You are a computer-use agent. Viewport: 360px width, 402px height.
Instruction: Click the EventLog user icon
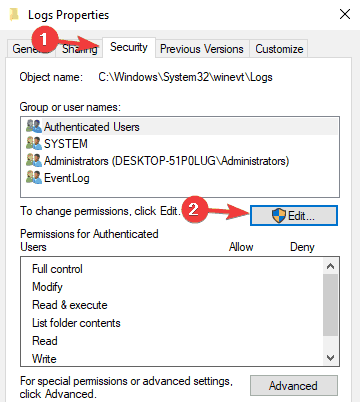tap(34, 178)
